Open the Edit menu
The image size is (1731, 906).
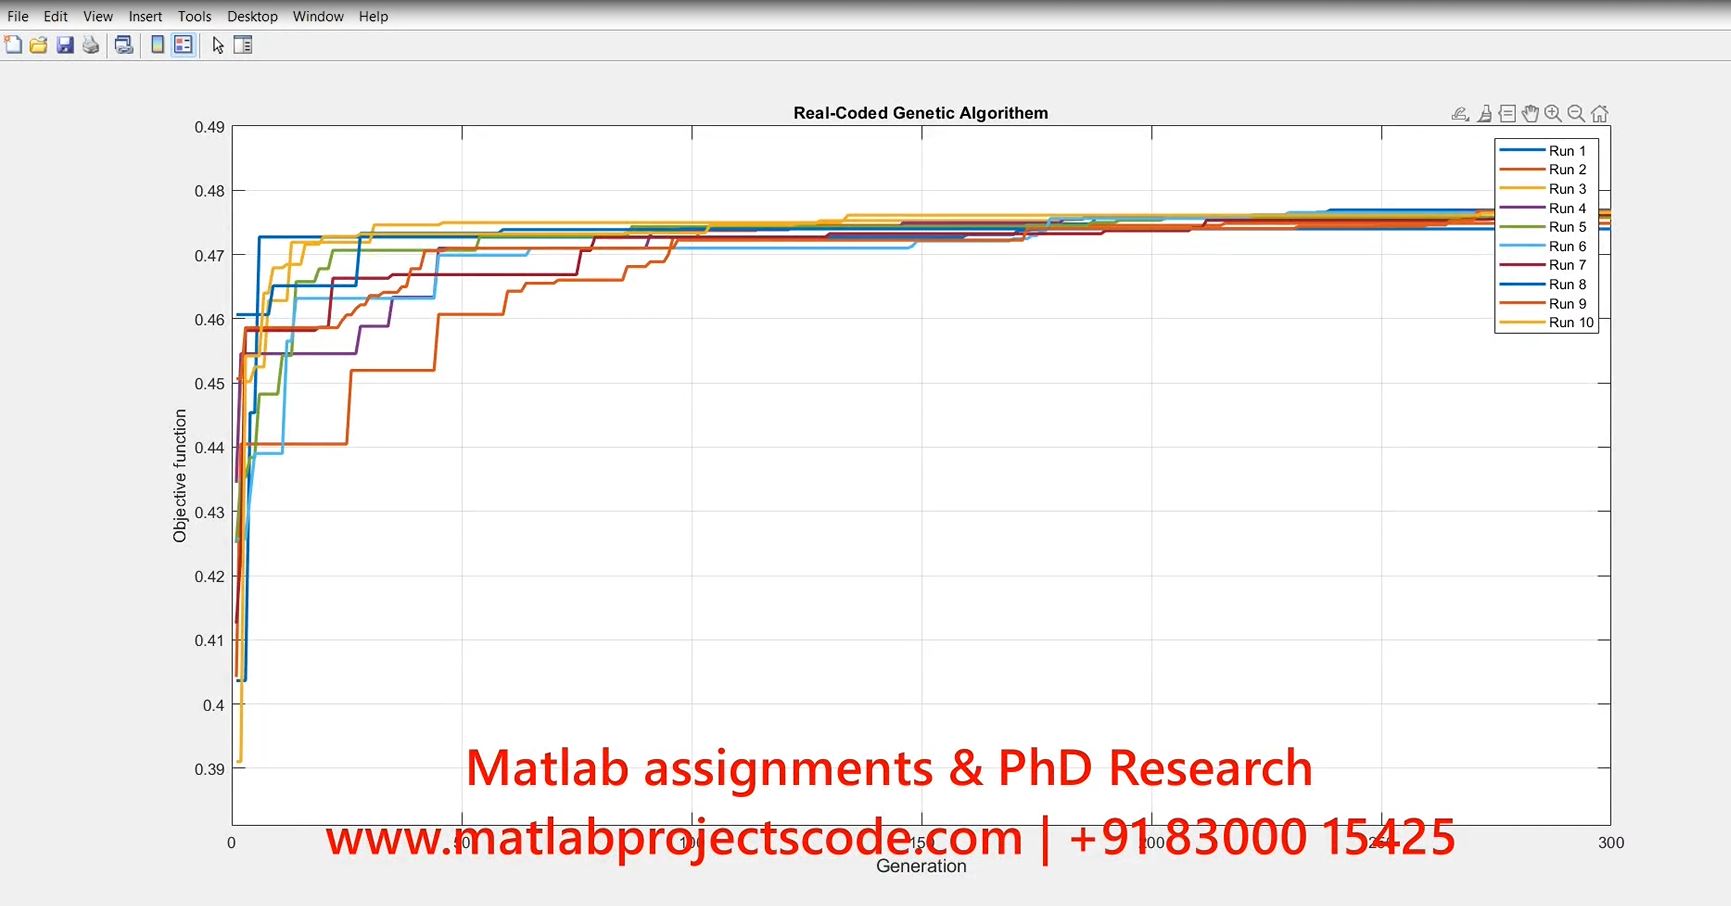[x=56, y=16]
